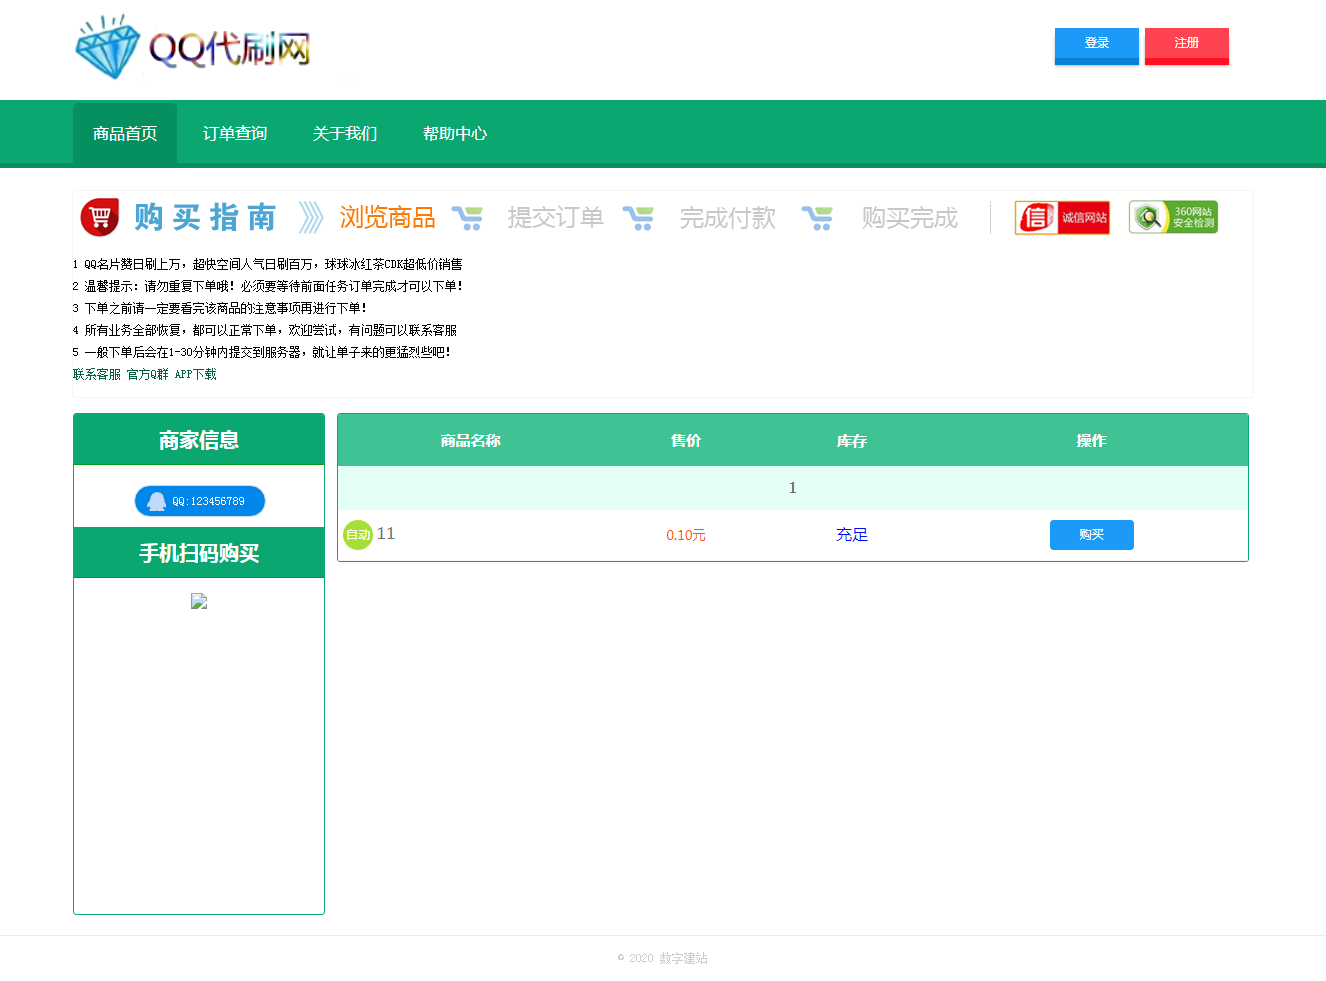This screenshot has height=981, width=1326.
Task: Open the 联系客服 link
Action: pos(97,374)
